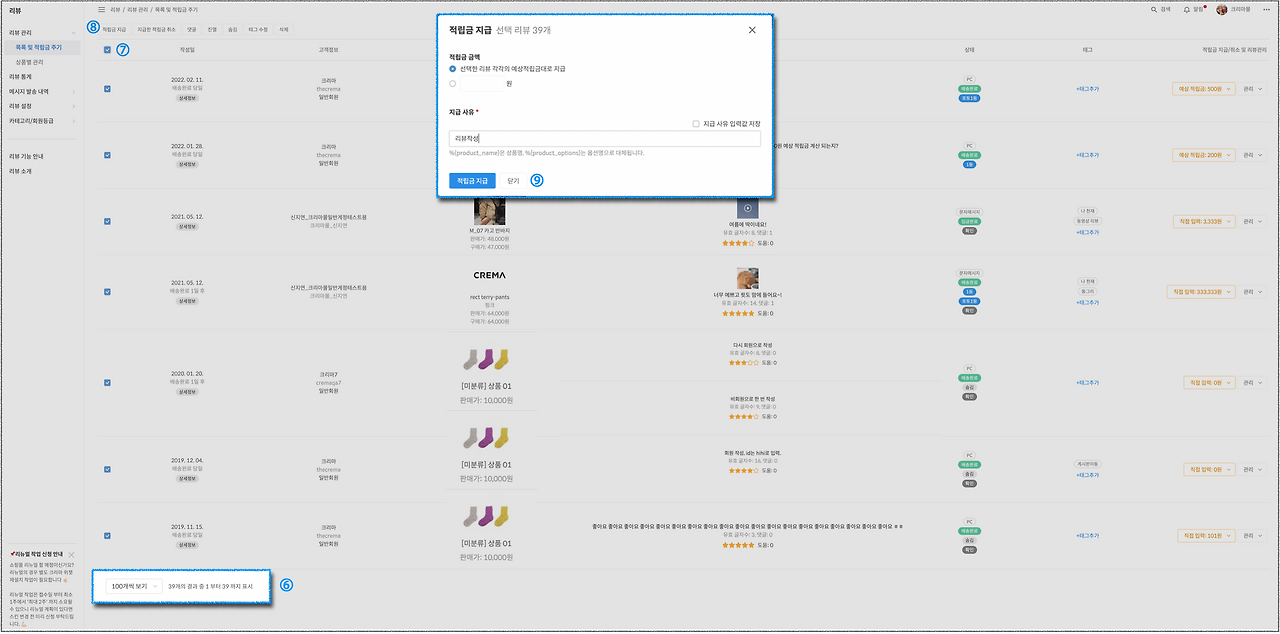Select 선택한 리뷰 각각의 예상적립금대로 지급 radio

pyautogui.click(x=453, y=68)
